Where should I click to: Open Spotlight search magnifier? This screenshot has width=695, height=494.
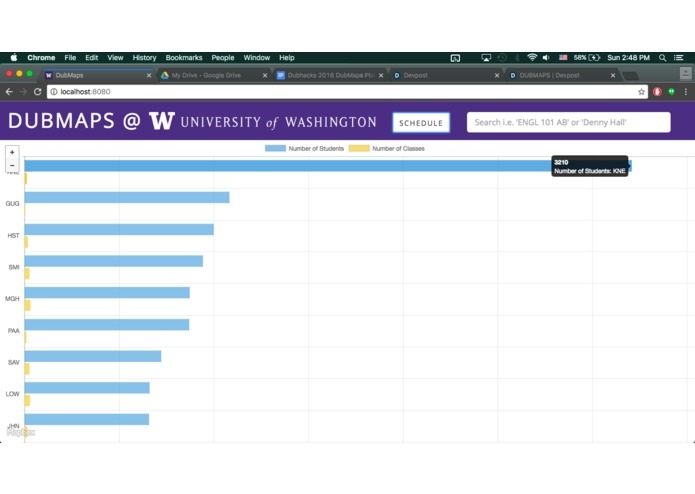[x=663, y=58]
